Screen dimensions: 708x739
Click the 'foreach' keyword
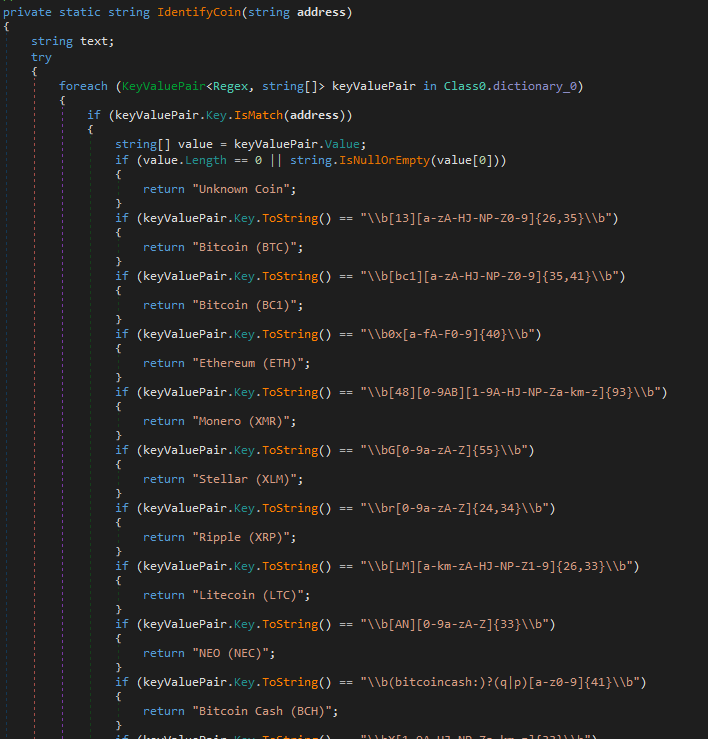coord(83,86)
